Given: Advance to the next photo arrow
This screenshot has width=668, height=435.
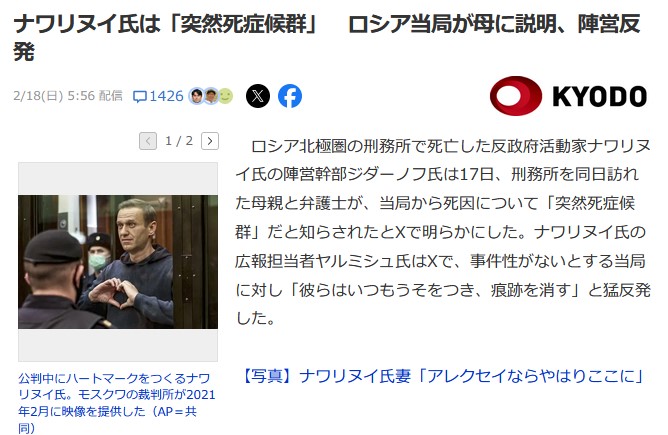Looking at the screenshot, I should point(210,141).
